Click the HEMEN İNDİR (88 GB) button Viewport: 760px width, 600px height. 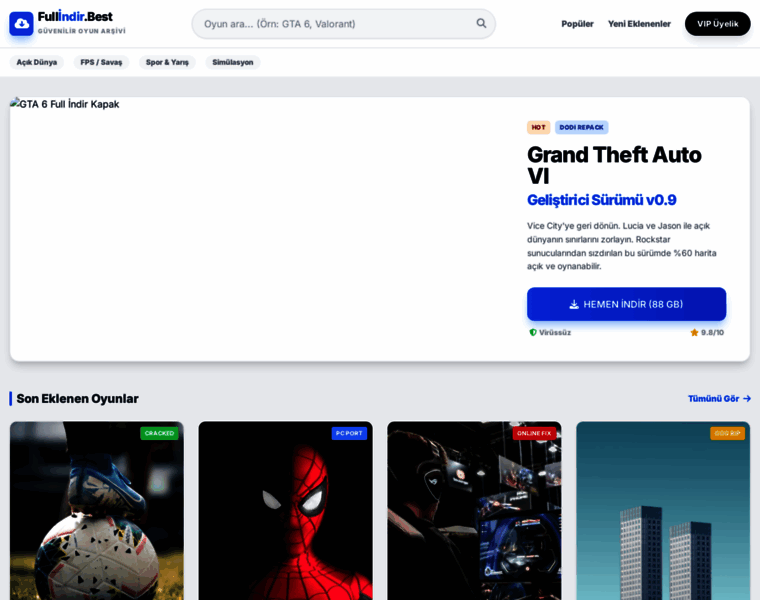pyautogui.click(x=626, y=304)
